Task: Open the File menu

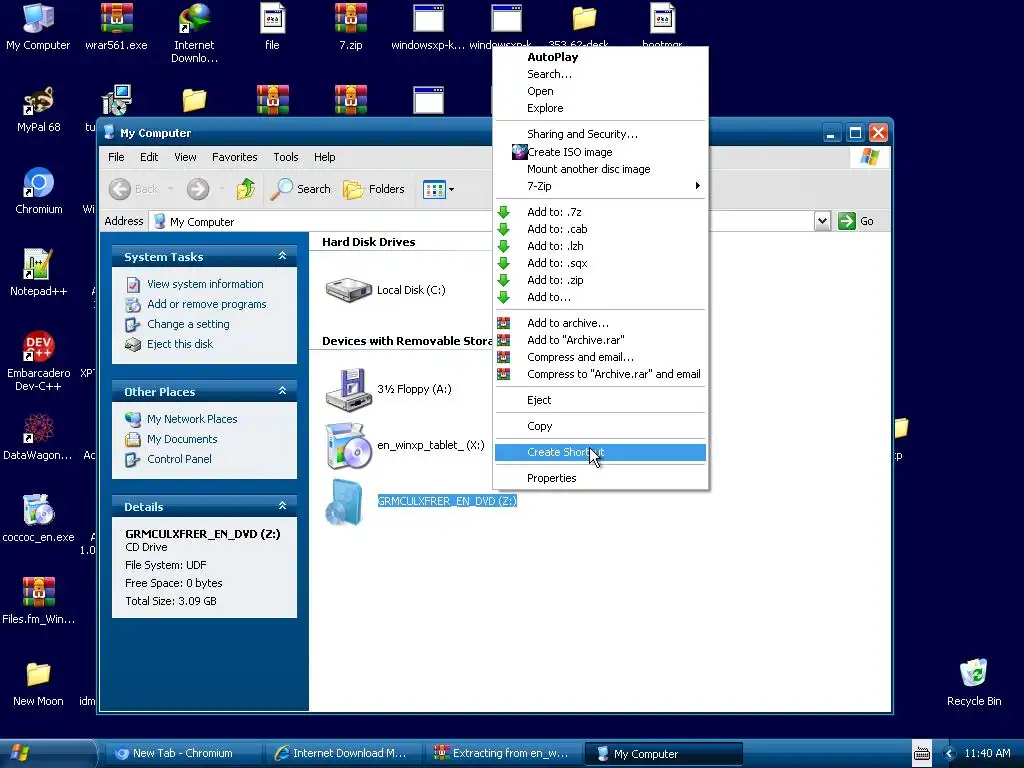Action: pos(116,157)
